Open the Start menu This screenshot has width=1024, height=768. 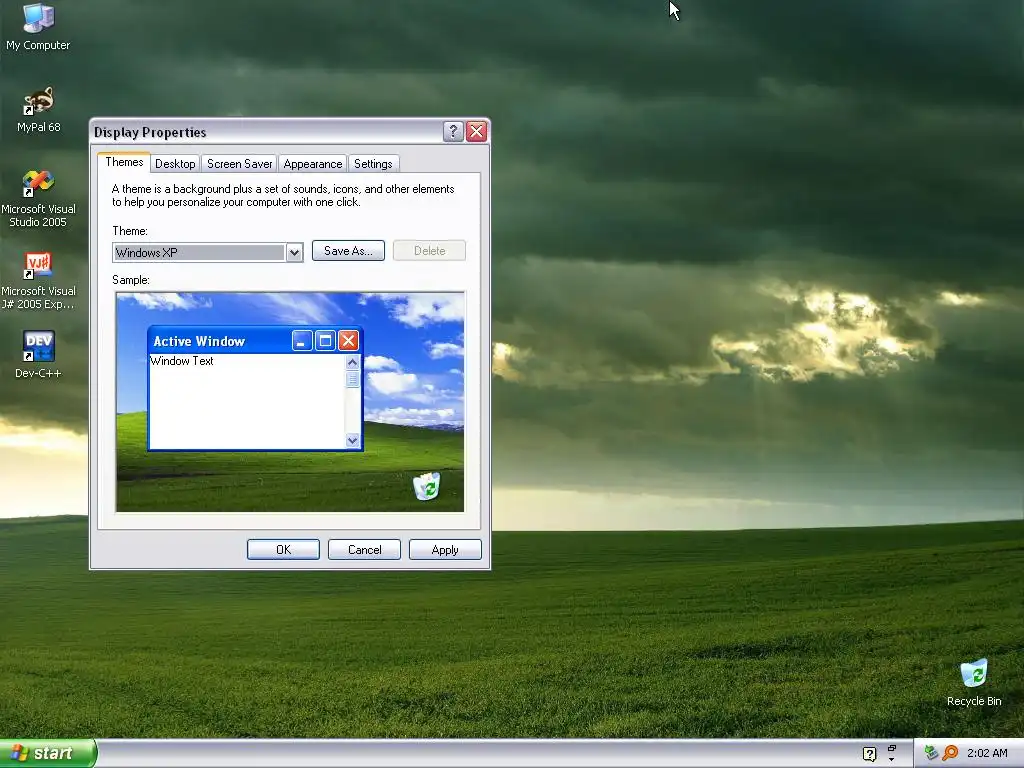(48, 753)
